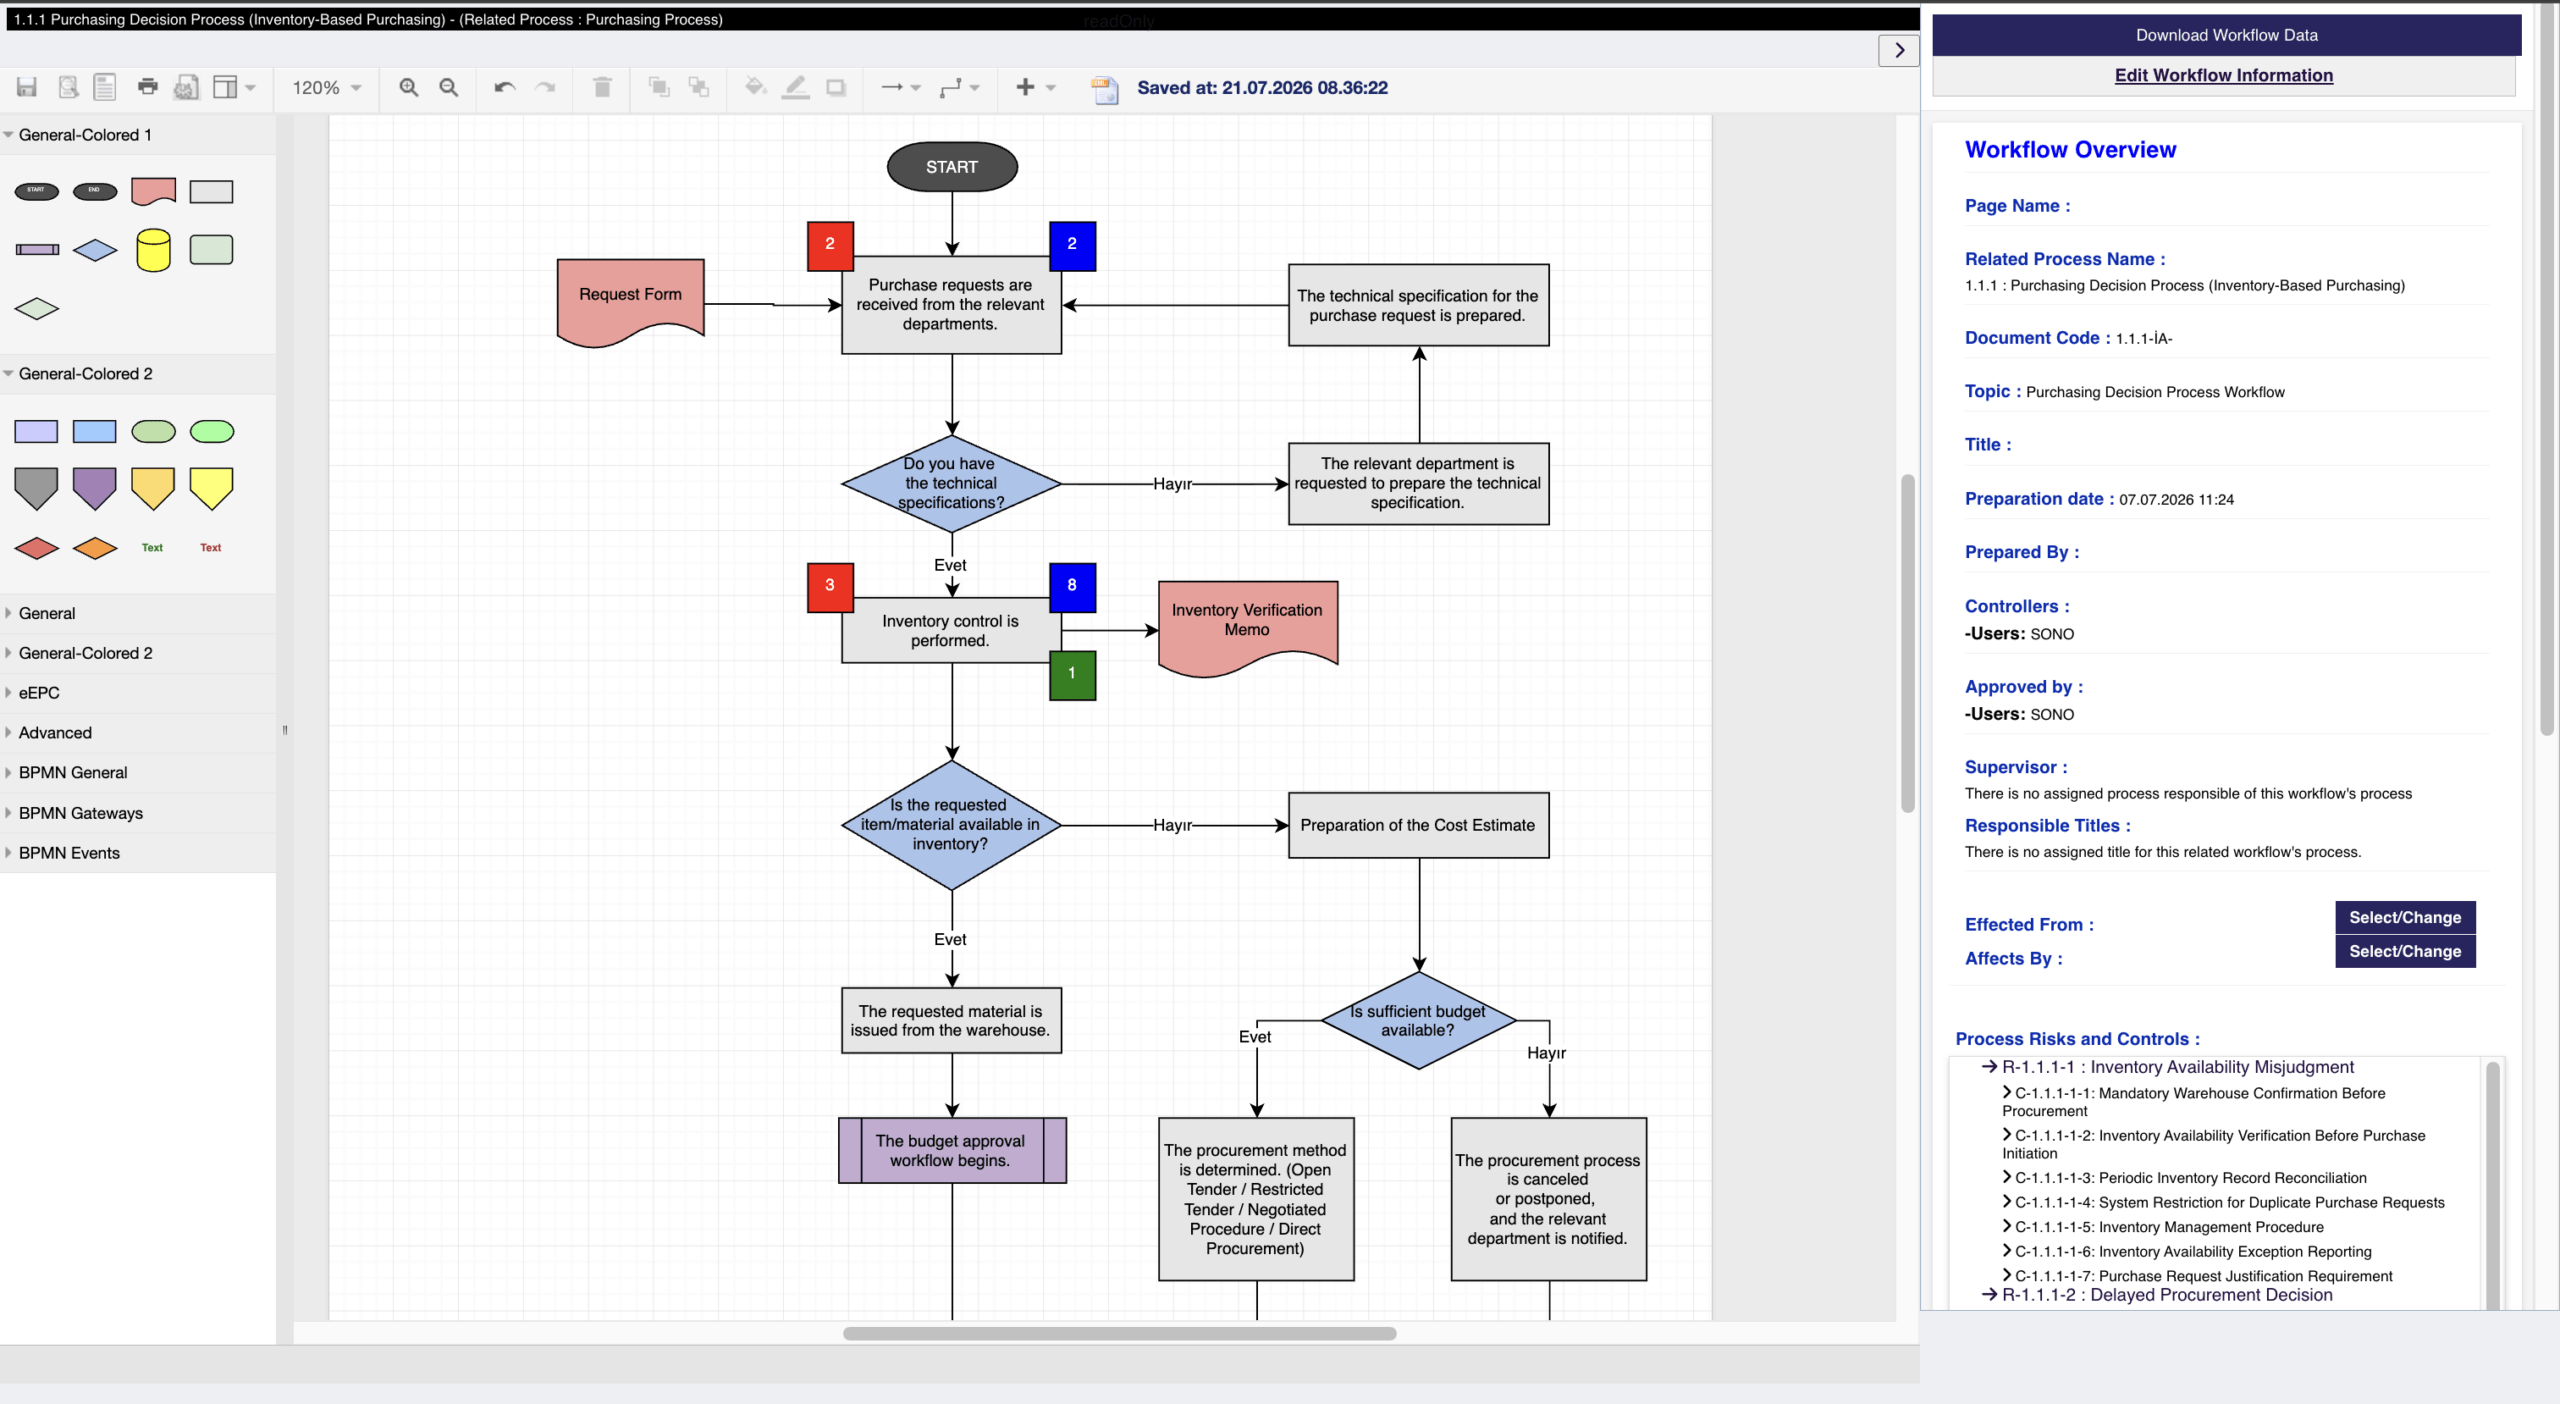Select the green Text label shape
Viewport: 2560px width, 1404px height.
pyautogui.click(x=153, y=548)
